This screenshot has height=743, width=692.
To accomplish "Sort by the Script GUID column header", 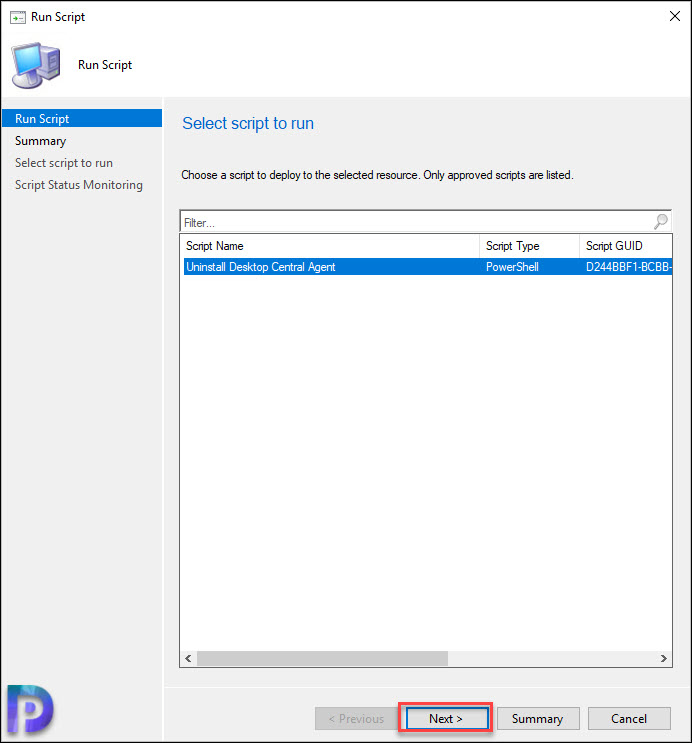I will coord(626,246).
